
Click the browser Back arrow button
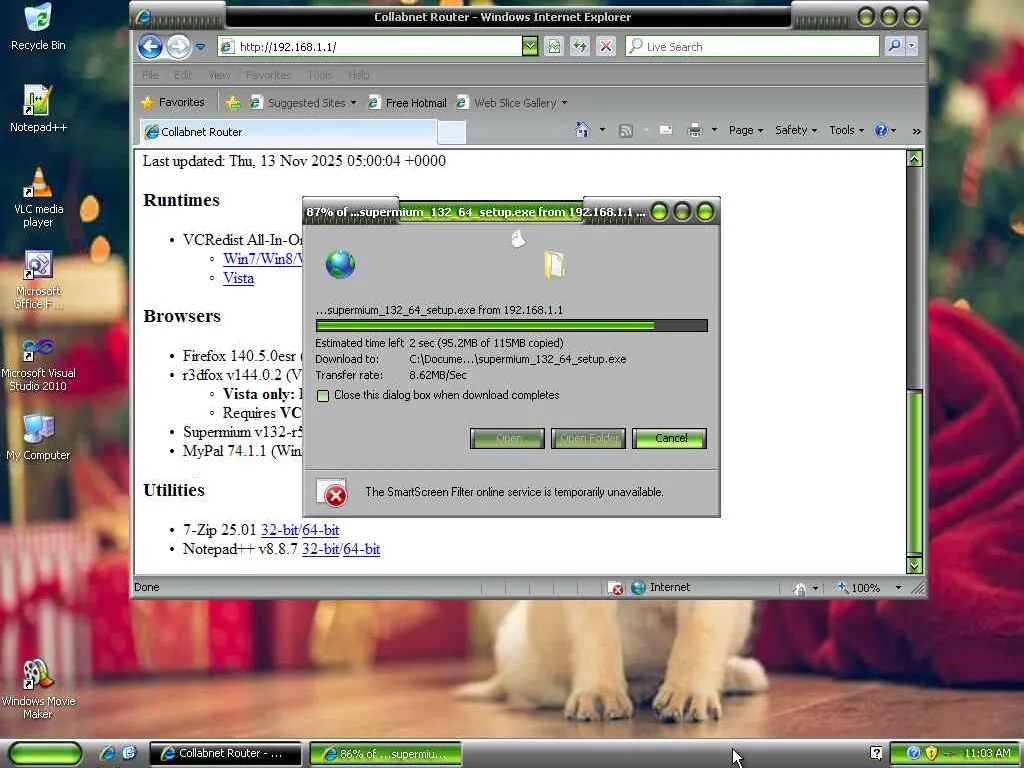(150, 46)
